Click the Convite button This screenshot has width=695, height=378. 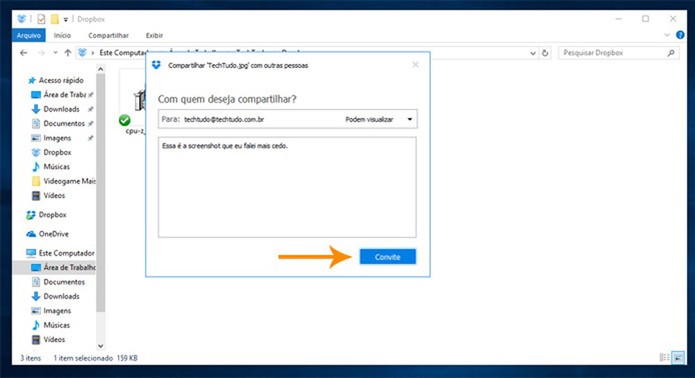coord(387,257)
